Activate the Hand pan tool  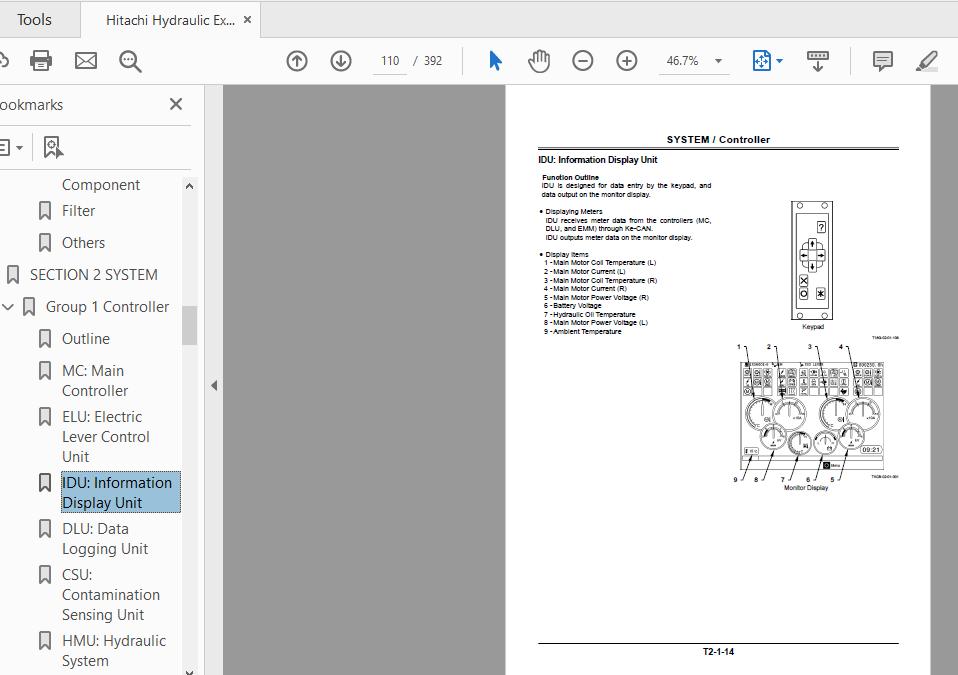pyautogui.click(x=538, y=60)
